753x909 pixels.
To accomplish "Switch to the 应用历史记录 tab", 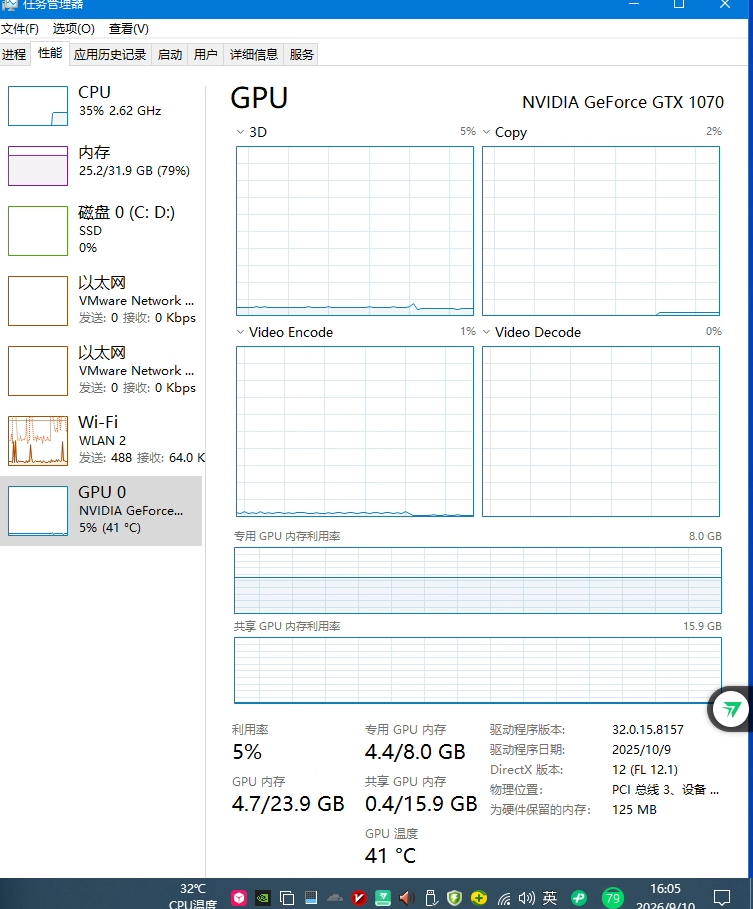I will [x=110, y=54].
